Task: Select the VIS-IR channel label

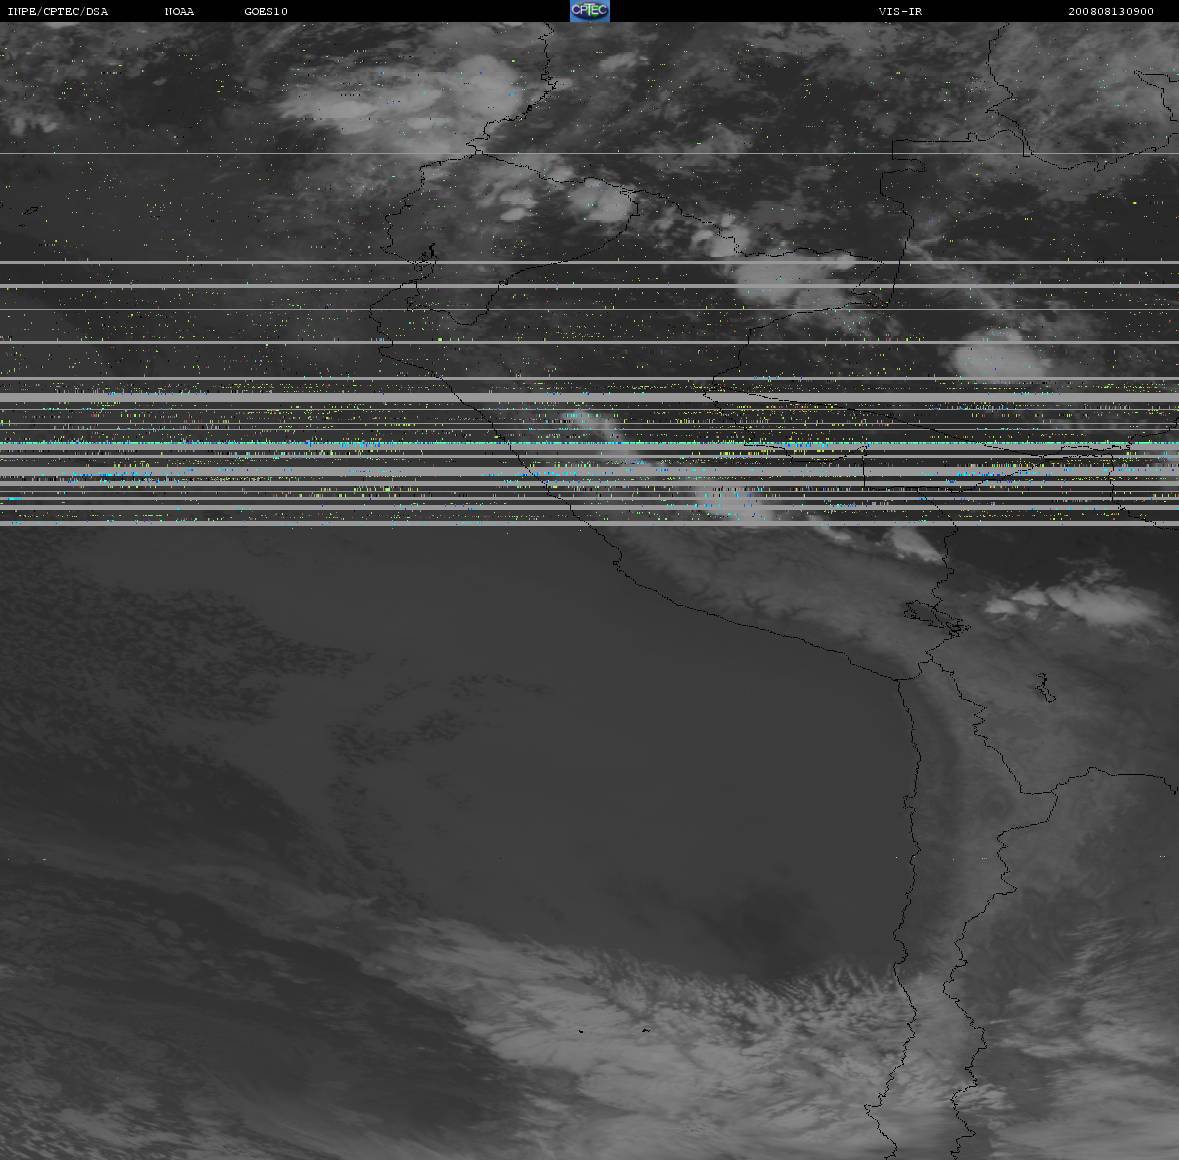Action: point(900,11)
